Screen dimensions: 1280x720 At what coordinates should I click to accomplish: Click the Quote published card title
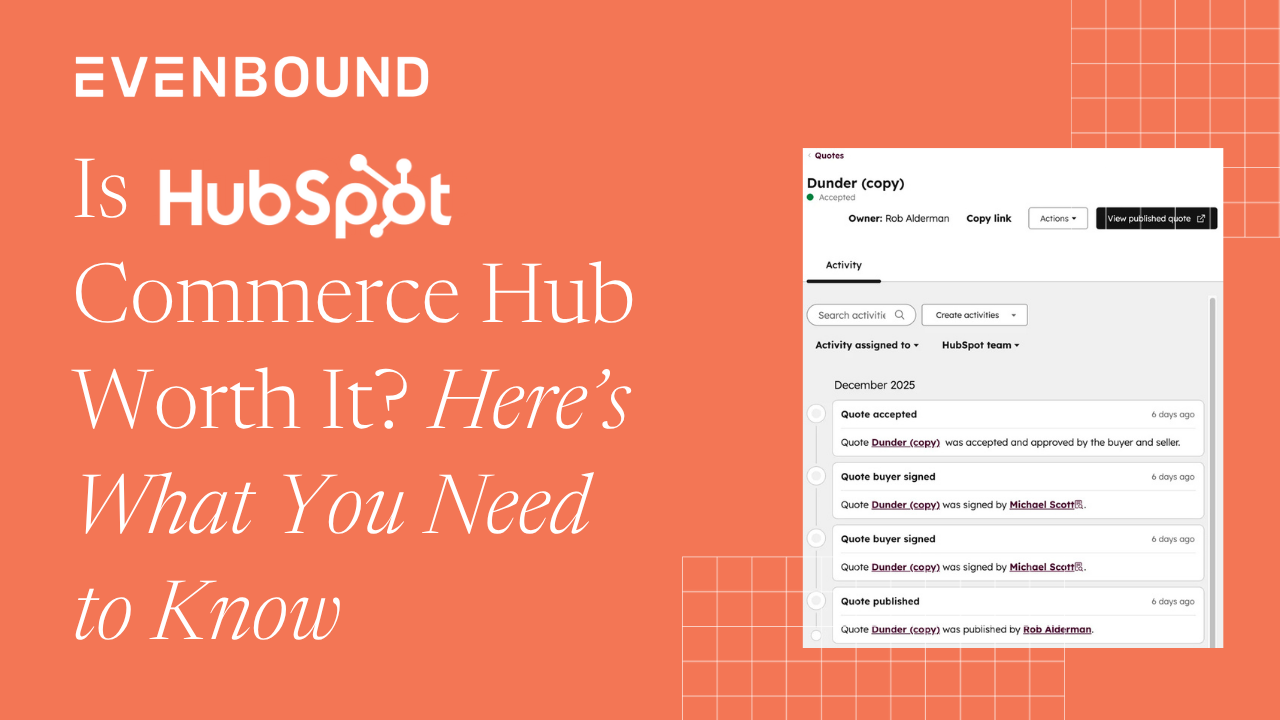880,601
